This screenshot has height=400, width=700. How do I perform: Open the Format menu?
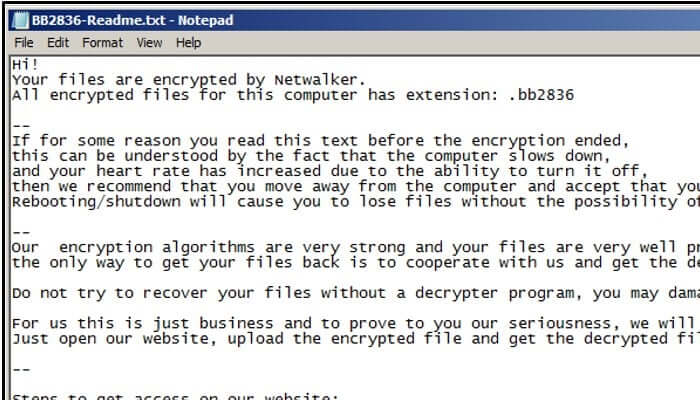(x=103, y=43)
